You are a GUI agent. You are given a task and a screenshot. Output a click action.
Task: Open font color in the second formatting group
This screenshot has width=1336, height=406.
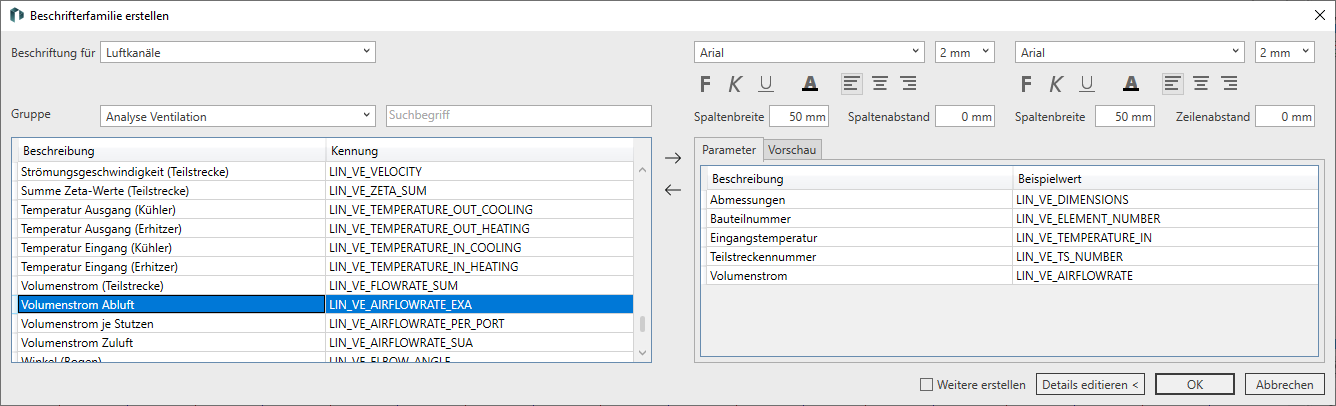coord(1130,83)
